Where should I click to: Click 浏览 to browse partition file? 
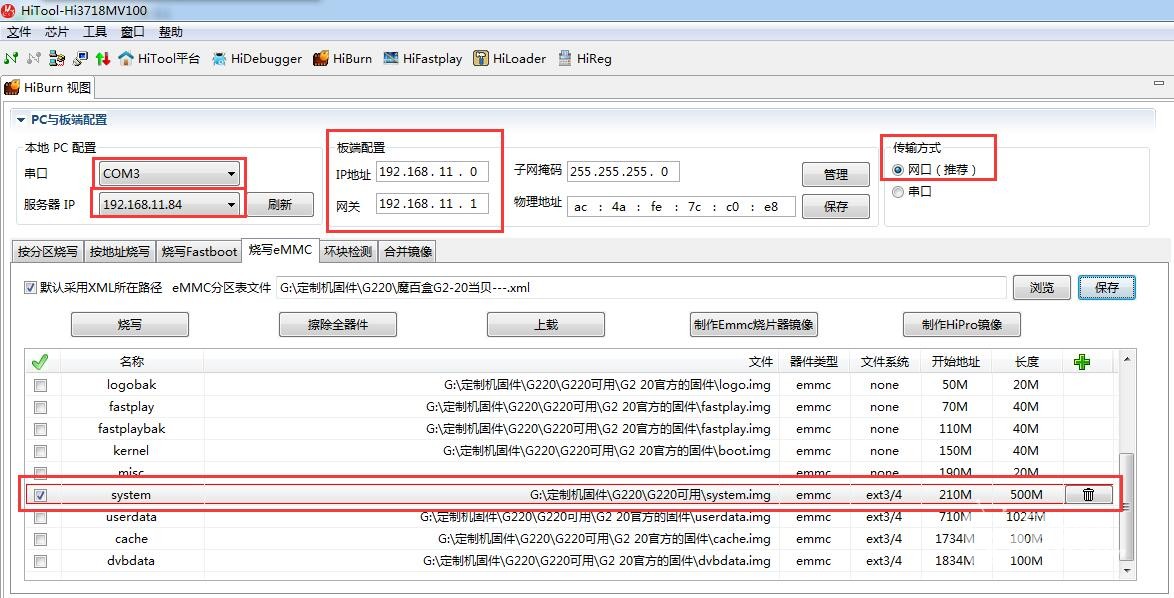[x=1041, y=287]
